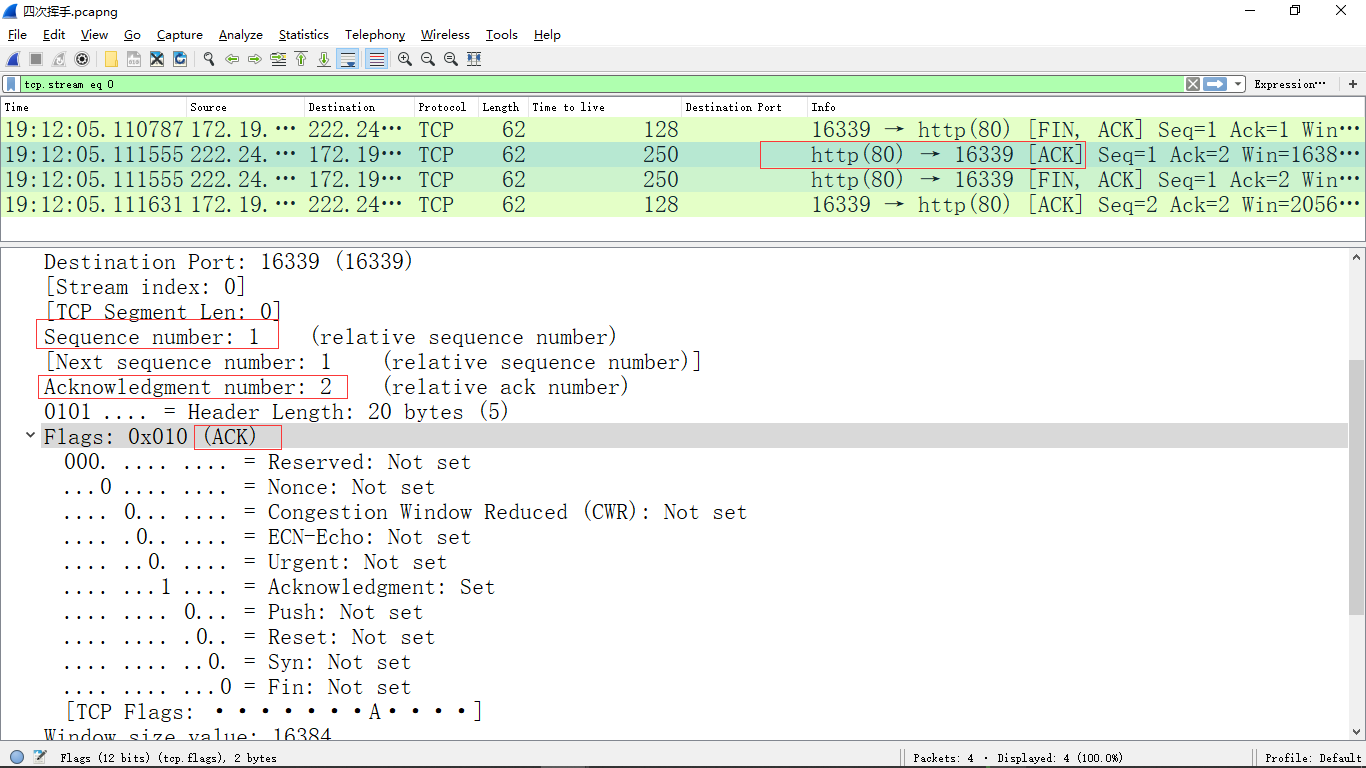Open the Capture menu

tap(180, 34)
